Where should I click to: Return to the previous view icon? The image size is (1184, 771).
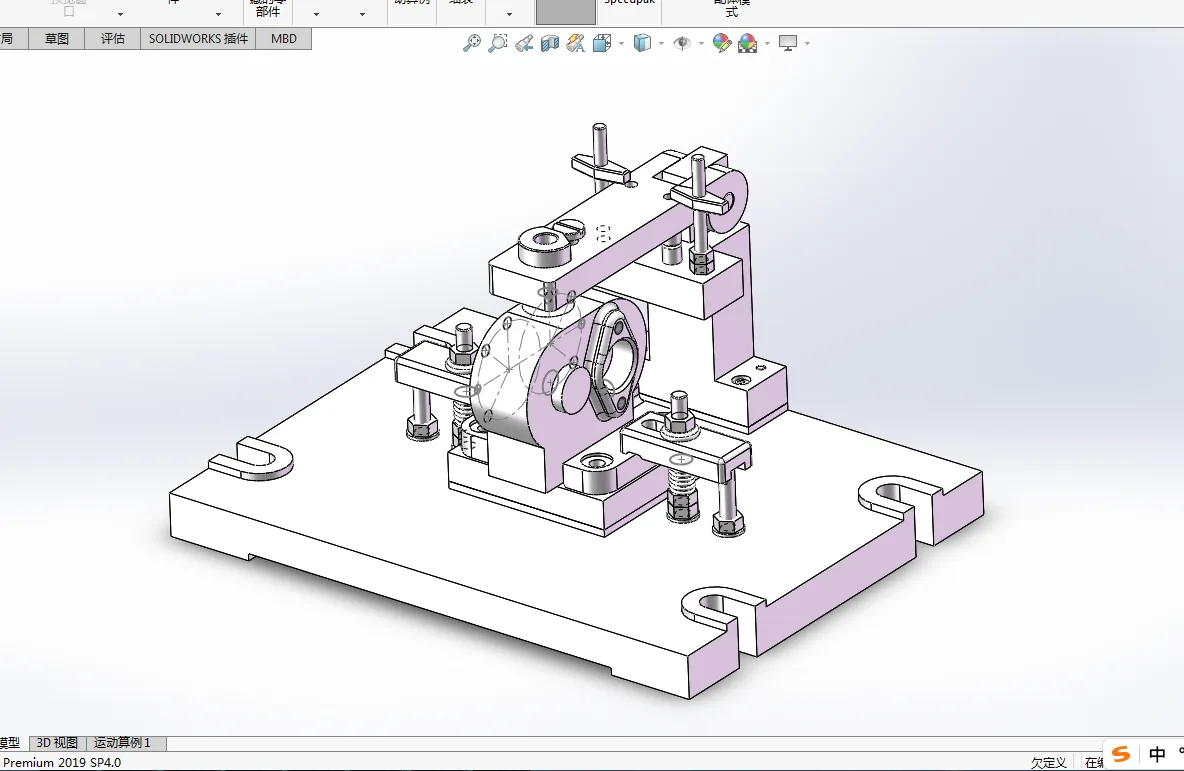[x=524, y=43]
